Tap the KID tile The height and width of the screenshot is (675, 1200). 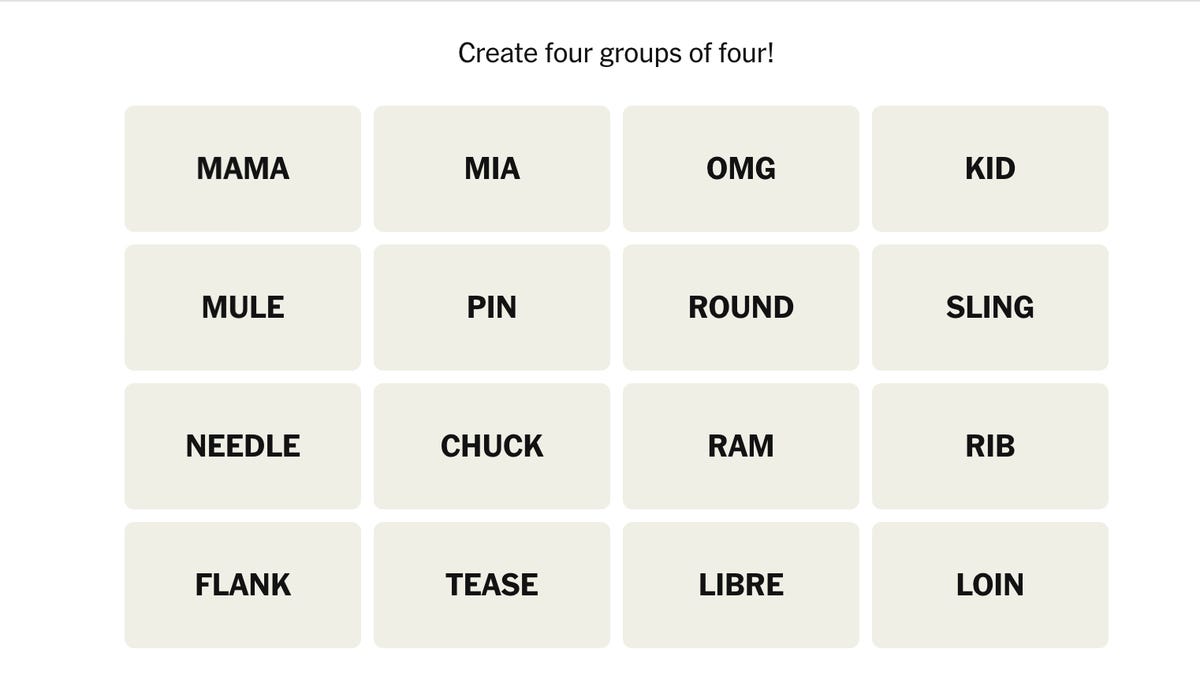point(990,168)
